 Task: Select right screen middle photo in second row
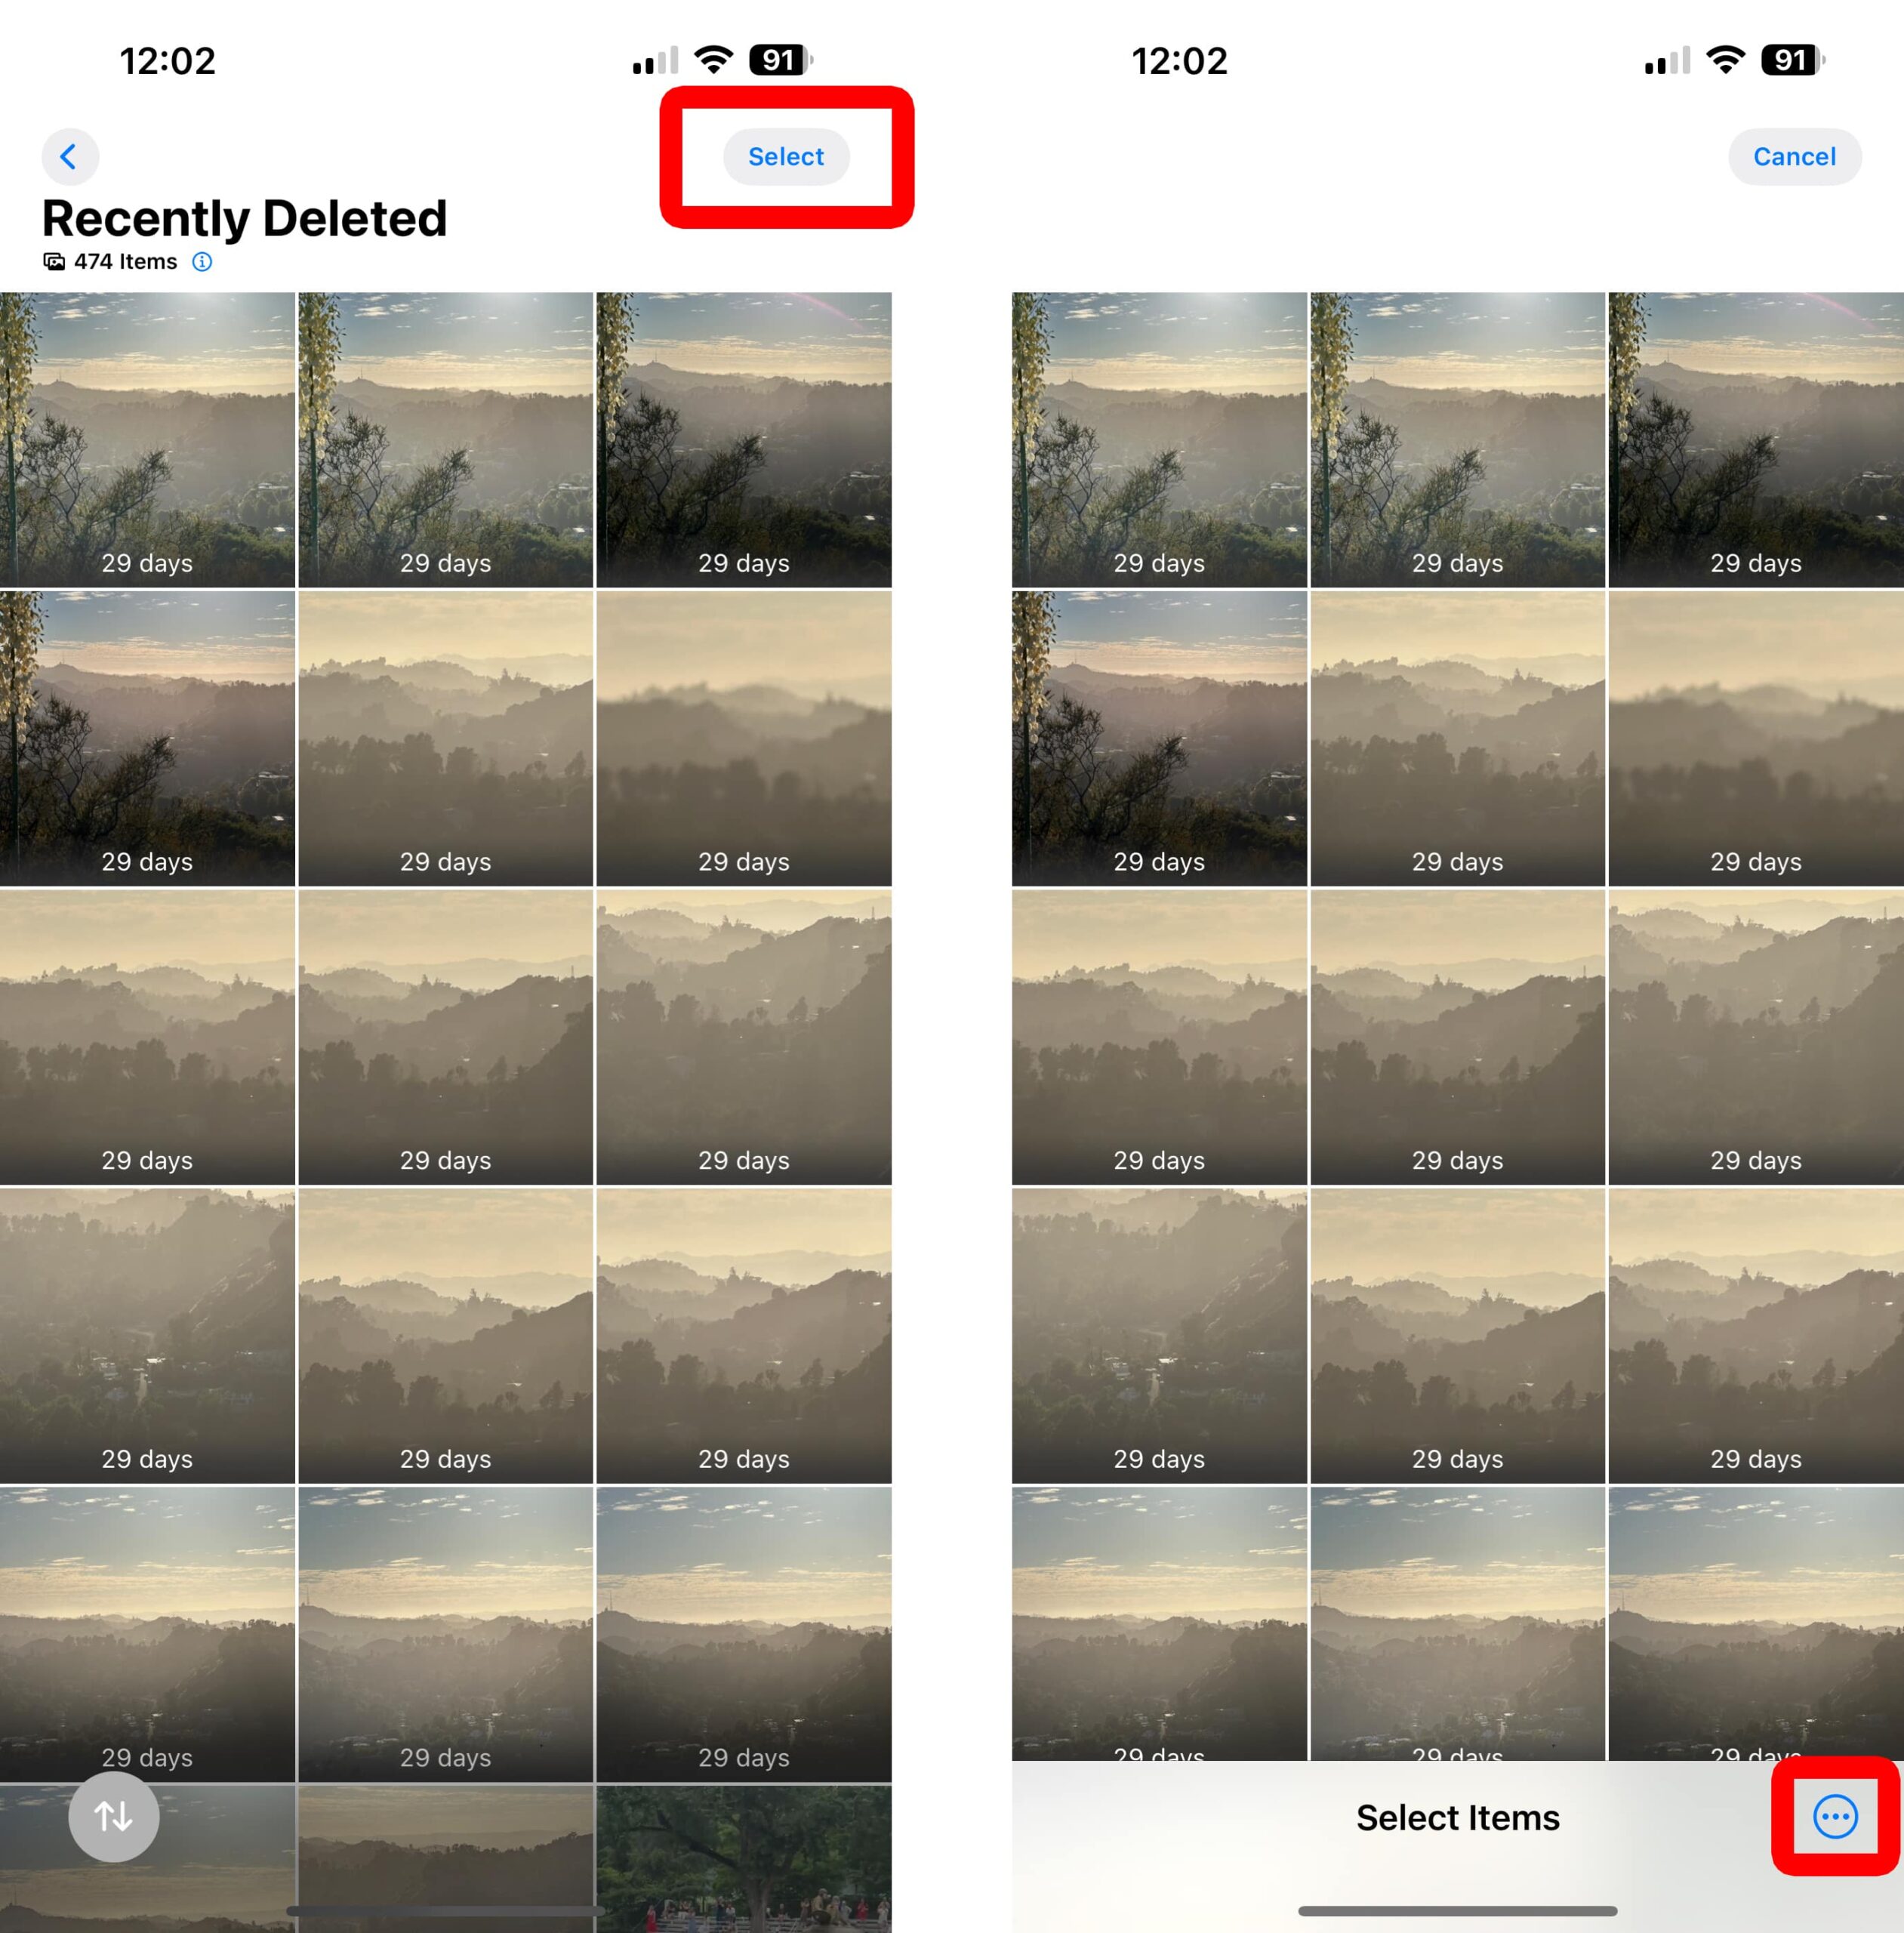[x=1457, y=738]
